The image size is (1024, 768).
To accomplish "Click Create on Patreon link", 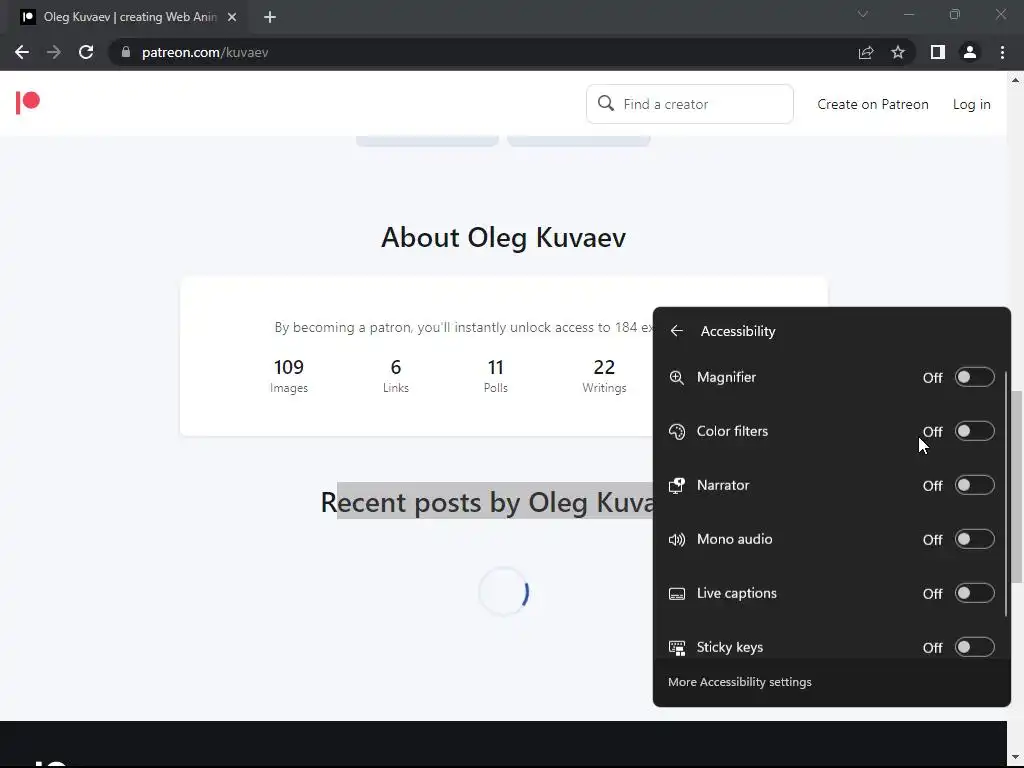I will pyautogui.click(x=872, y=104).
